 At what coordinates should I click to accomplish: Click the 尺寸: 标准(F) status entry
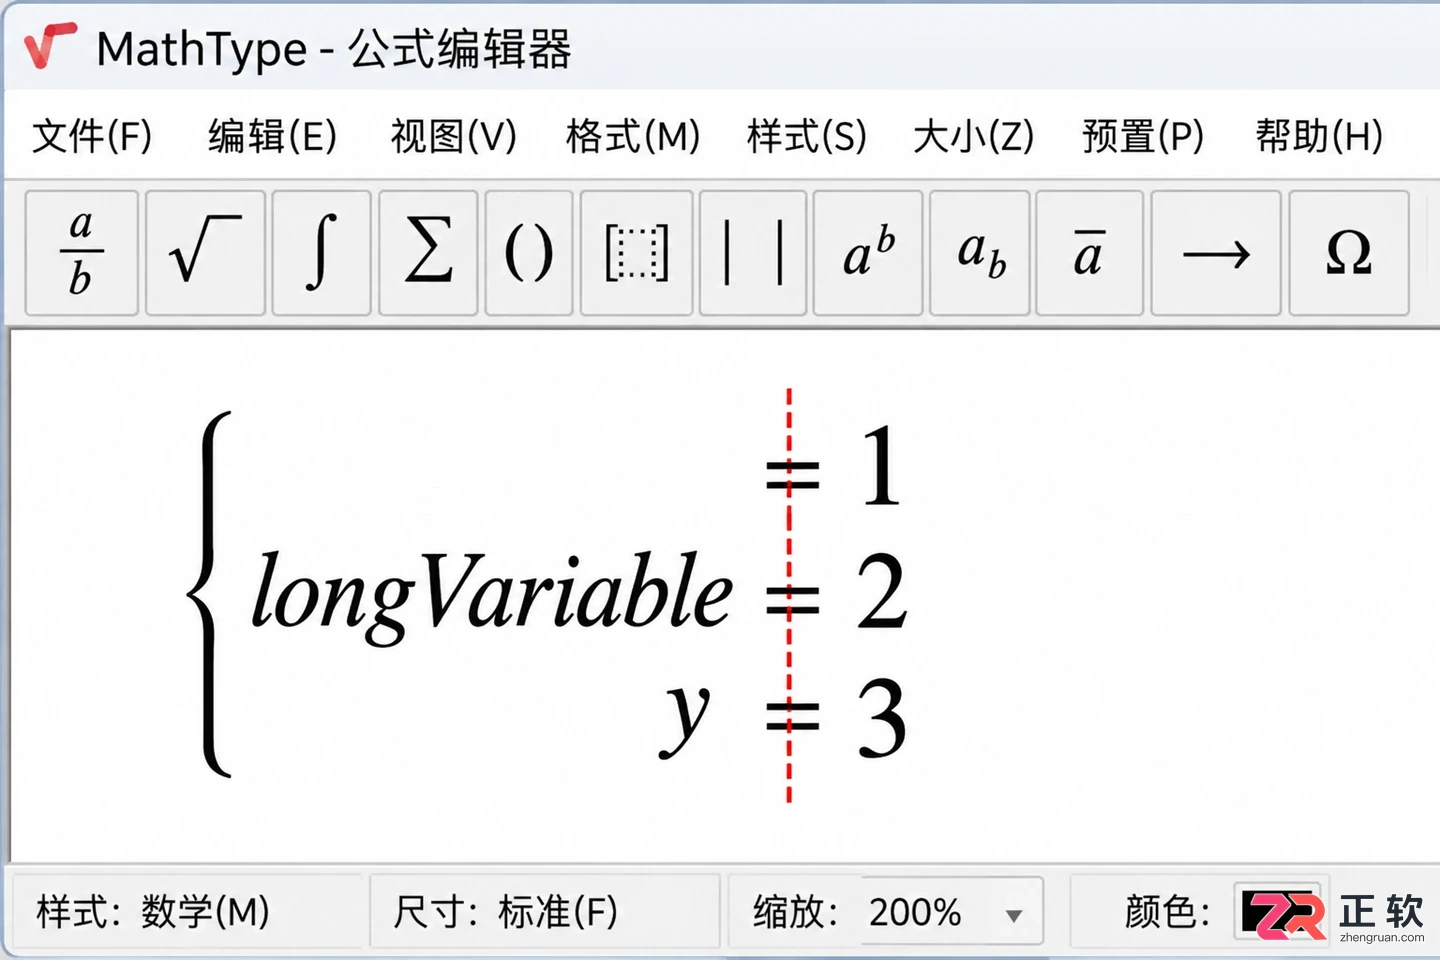pyautogui.click(x=505, y=912)
